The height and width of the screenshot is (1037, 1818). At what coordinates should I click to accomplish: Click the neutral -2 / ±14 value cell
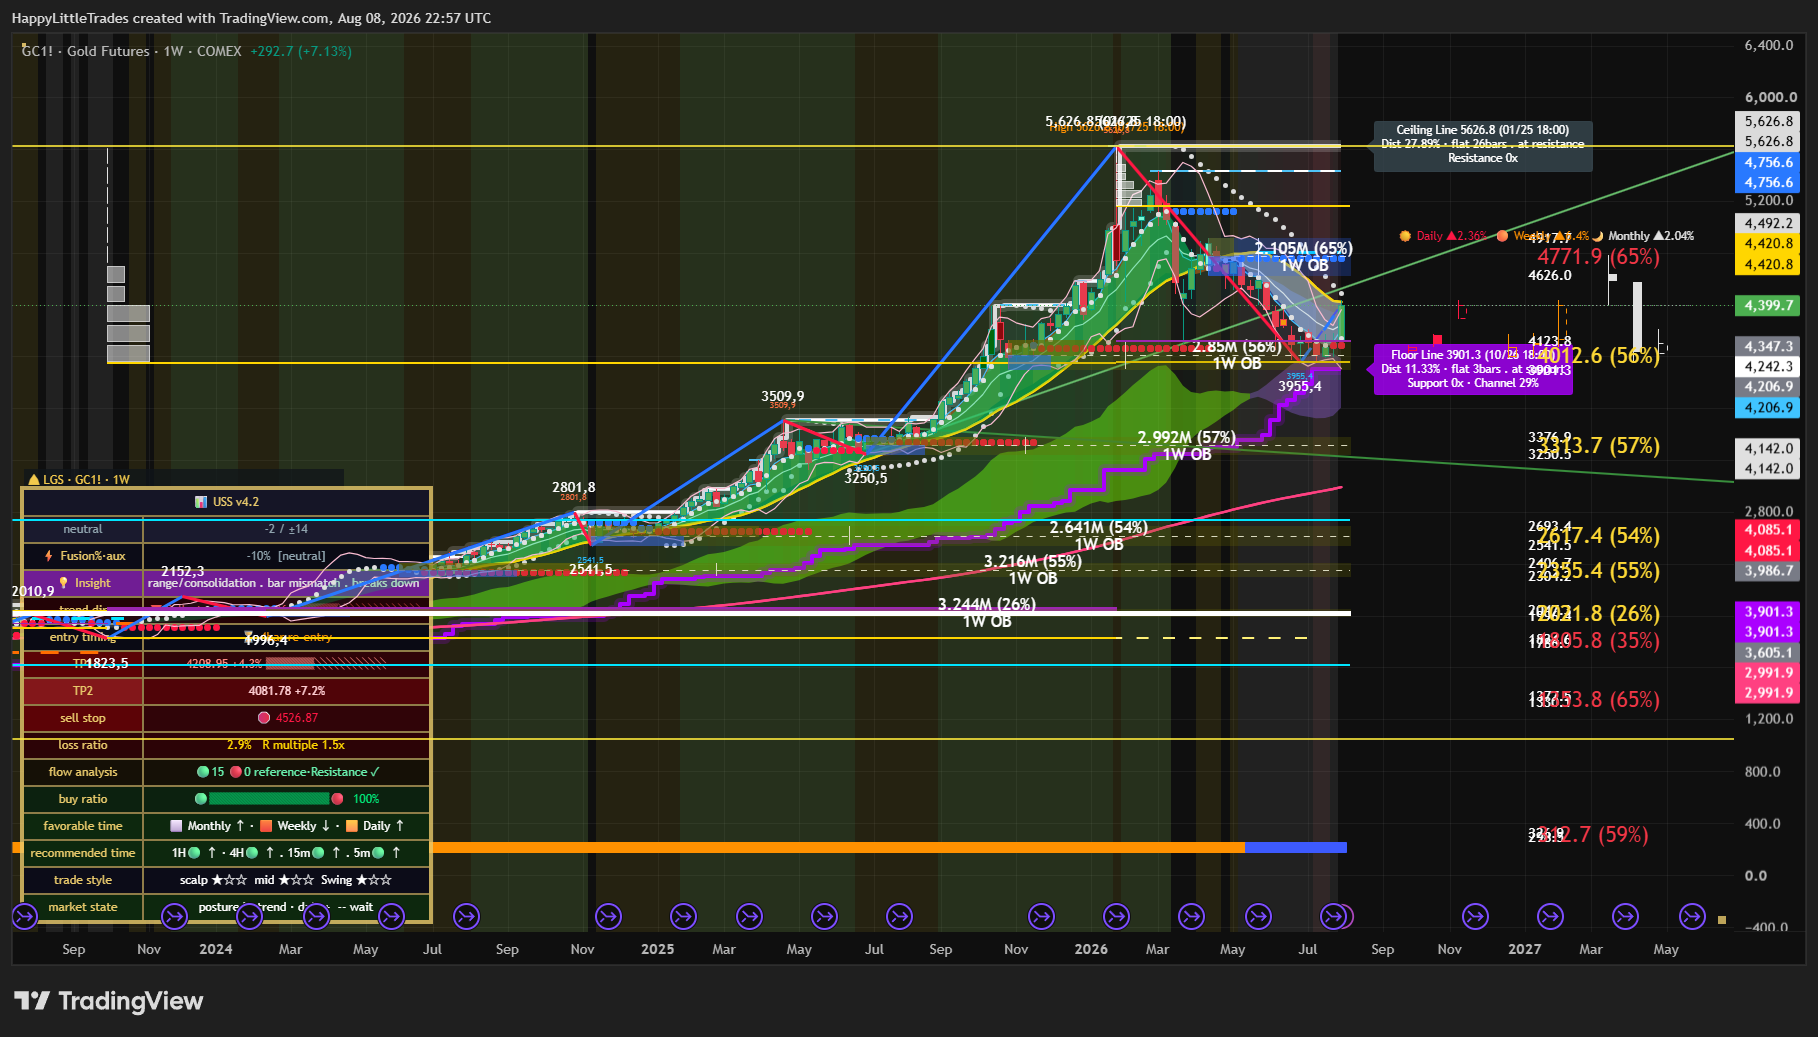point(287,529)
